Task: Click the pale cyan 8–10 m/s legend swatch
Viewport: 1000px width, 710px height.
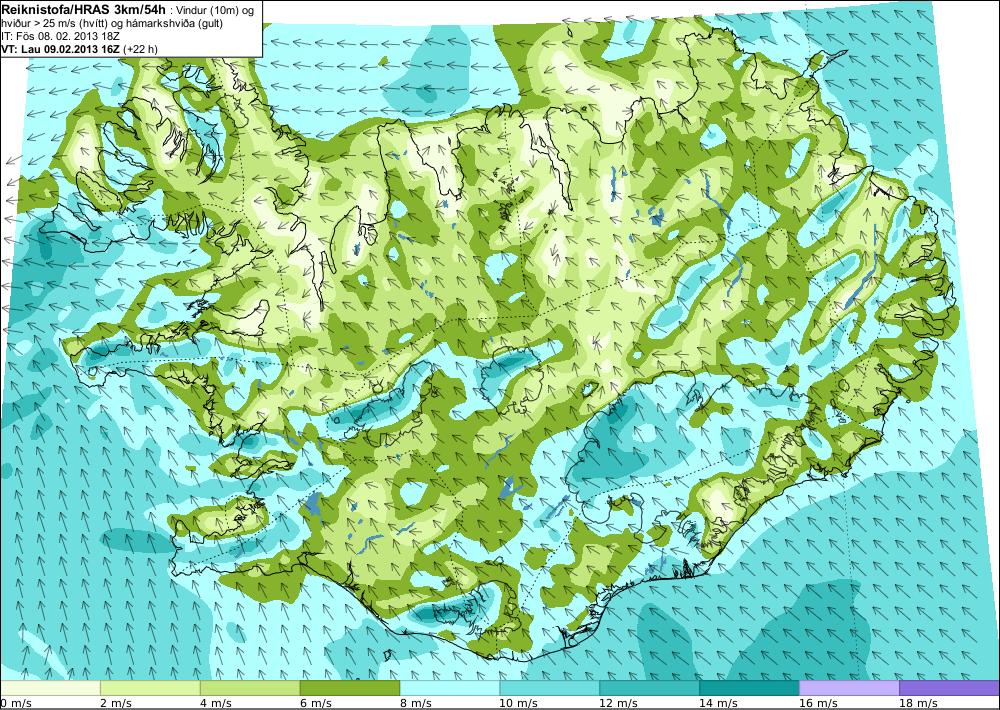Action: 450,688
